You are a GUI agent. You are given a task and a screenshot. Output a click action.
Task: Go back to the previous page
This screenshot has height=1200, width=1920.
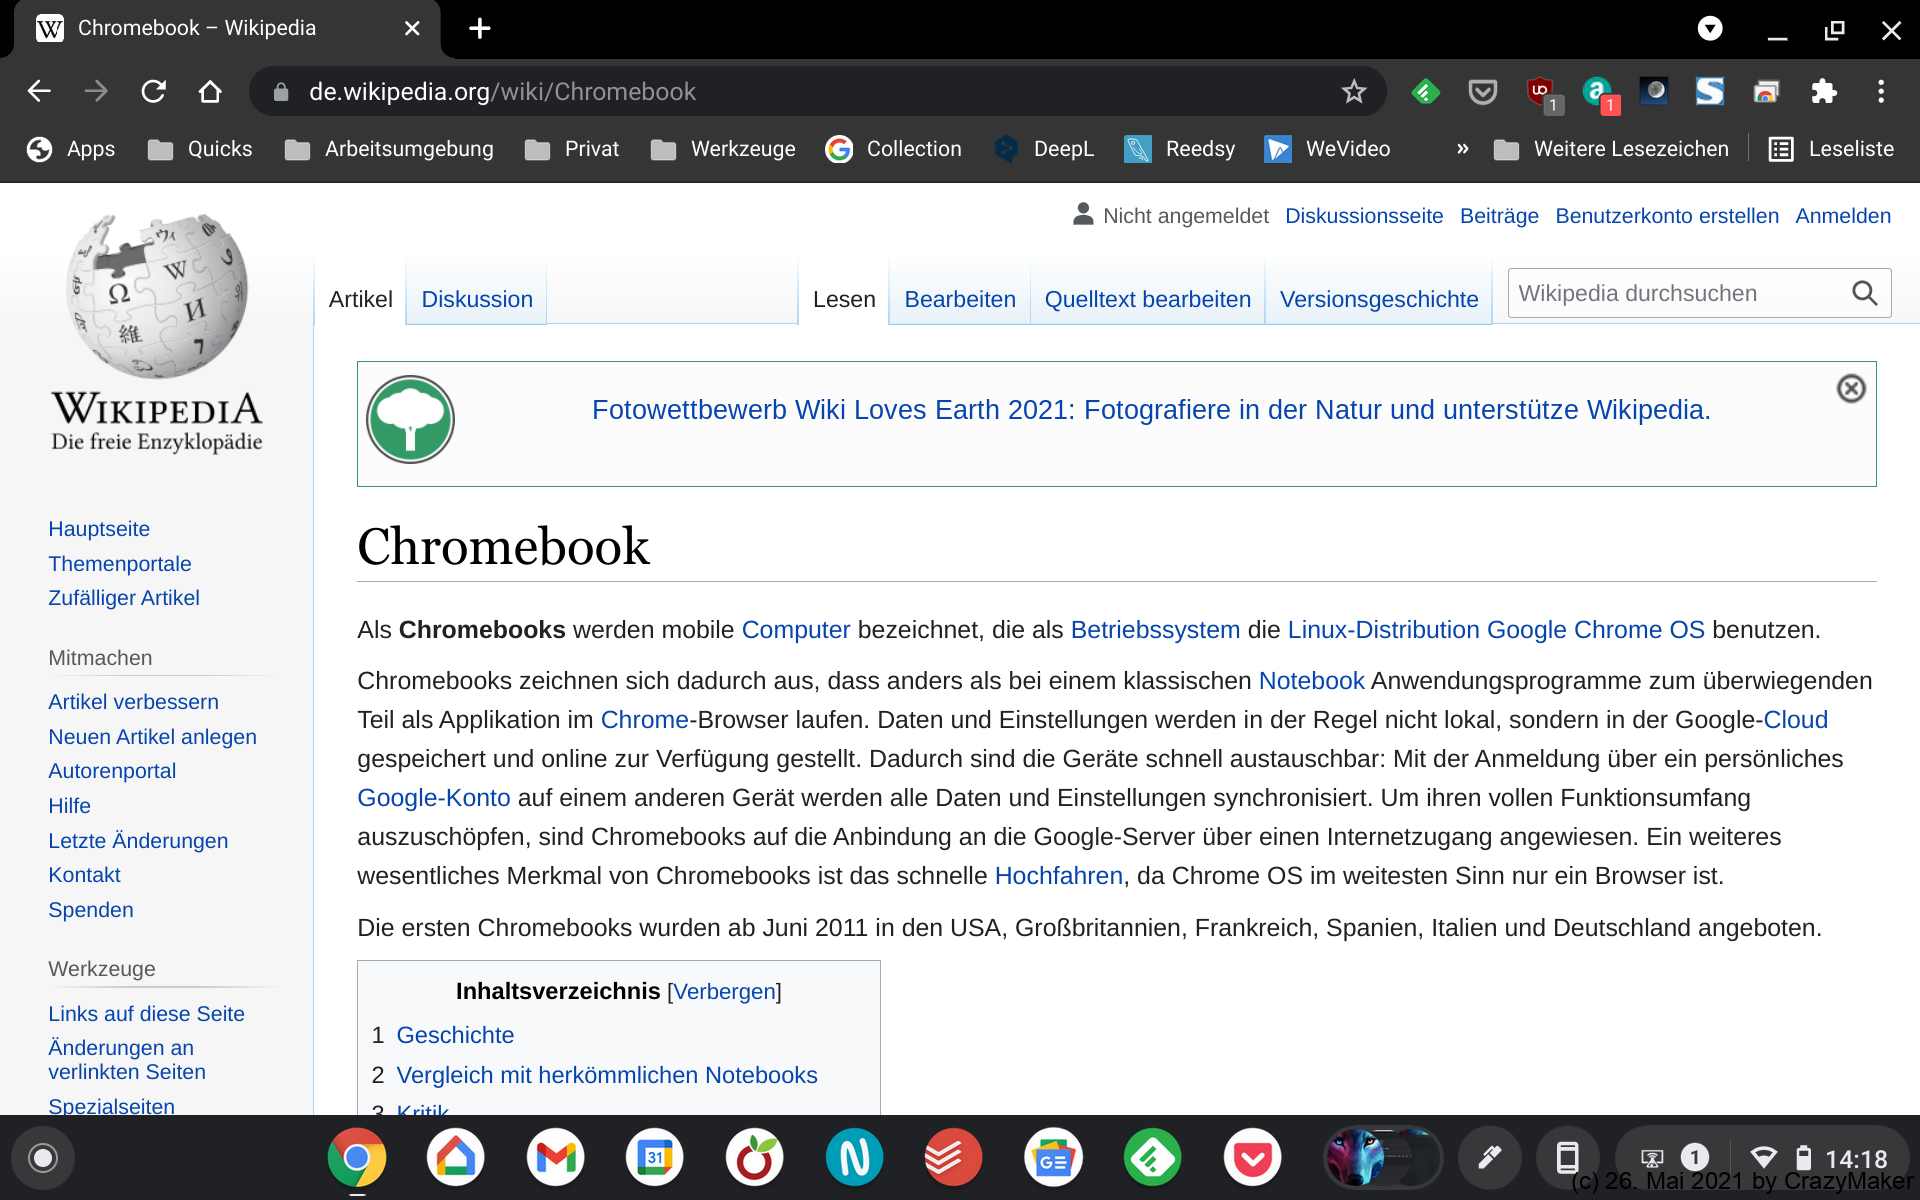point(39,92)
